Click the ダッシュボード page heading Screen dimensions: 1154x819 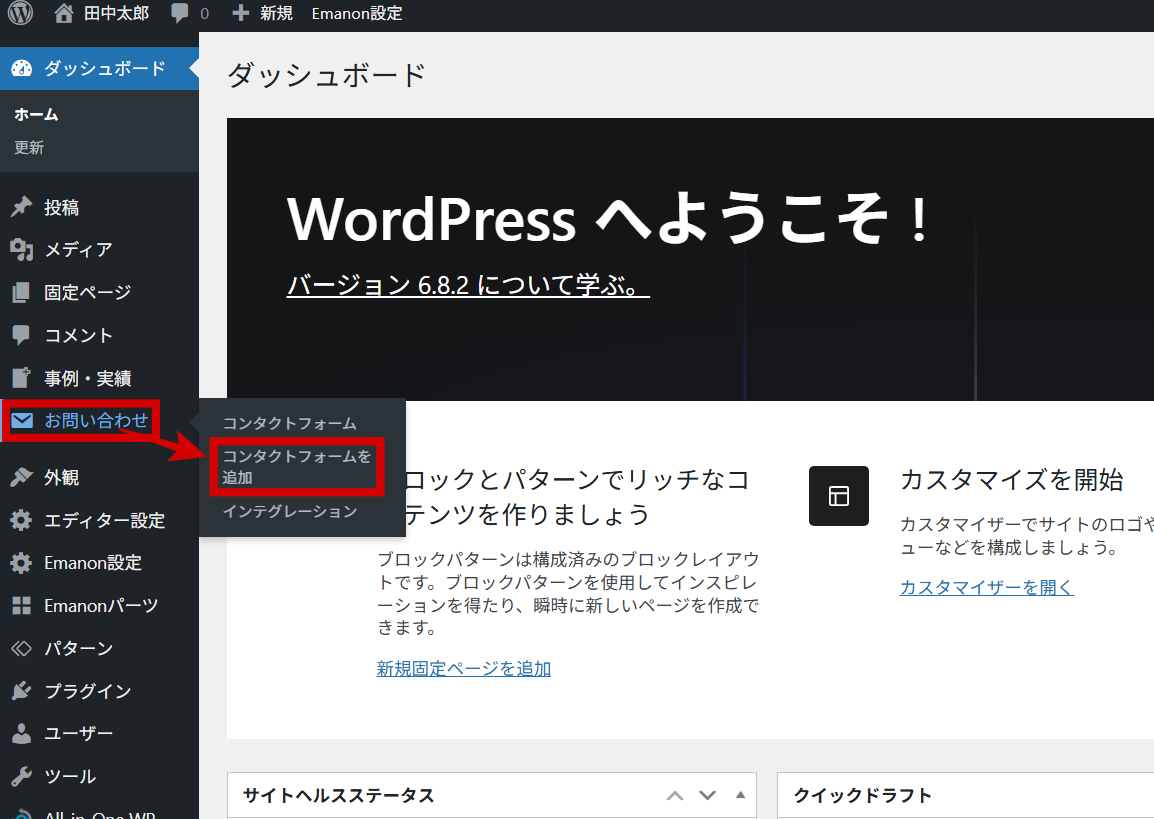pyautogui.click(x=327, y=75)
